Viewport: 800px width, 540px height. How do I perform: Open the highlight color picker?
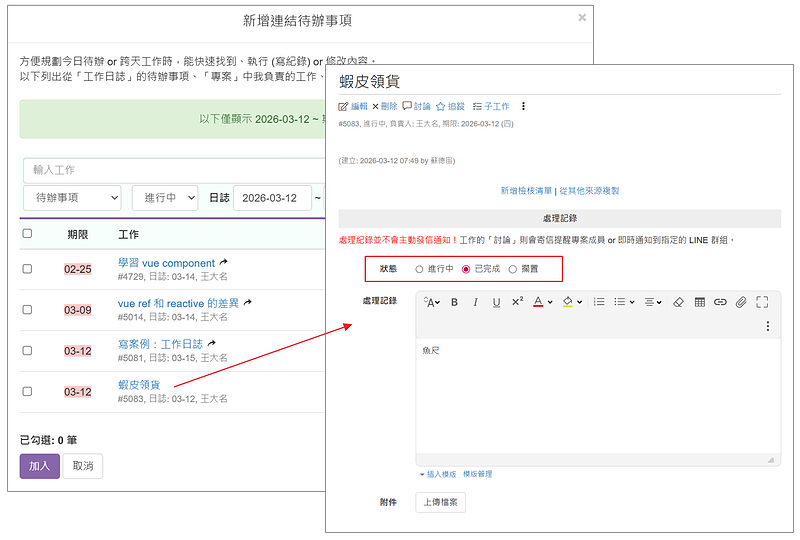coord(570,302)
